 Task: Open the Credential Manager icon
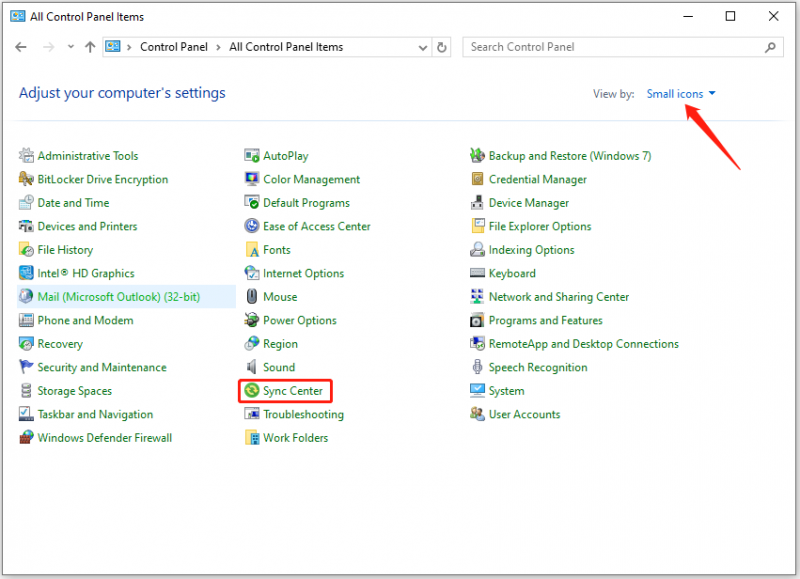pos(477,179)
